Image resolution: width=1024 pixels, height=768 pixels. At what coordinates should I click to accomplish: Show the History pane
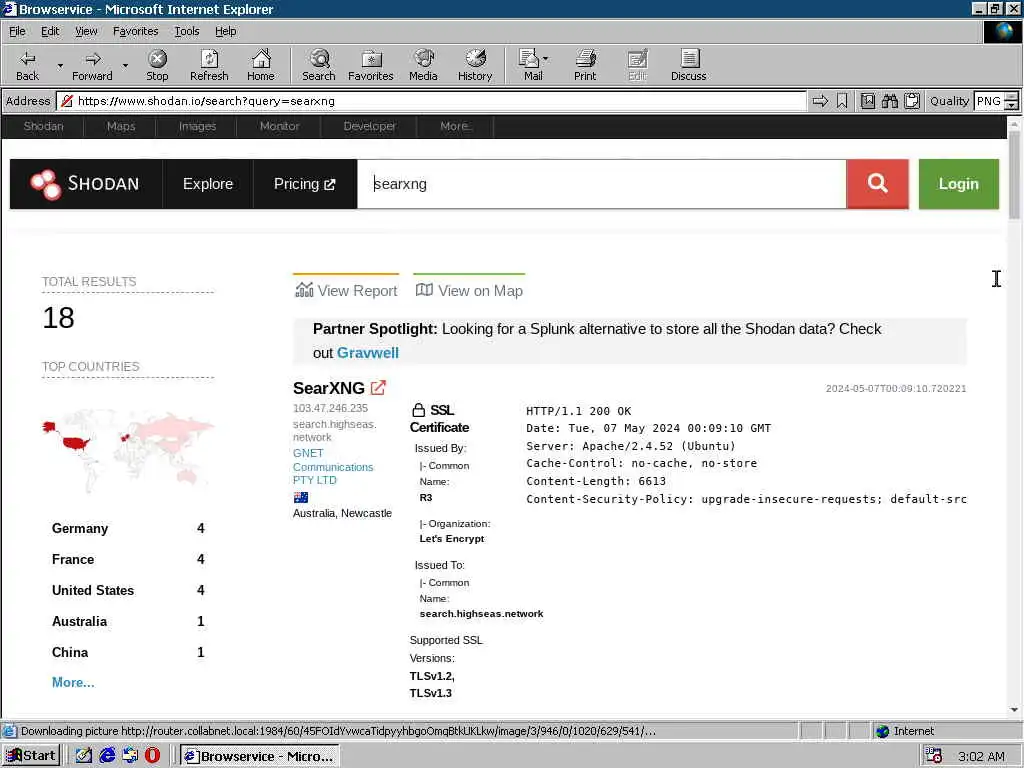pyautogui.click(x=475, y=65)
